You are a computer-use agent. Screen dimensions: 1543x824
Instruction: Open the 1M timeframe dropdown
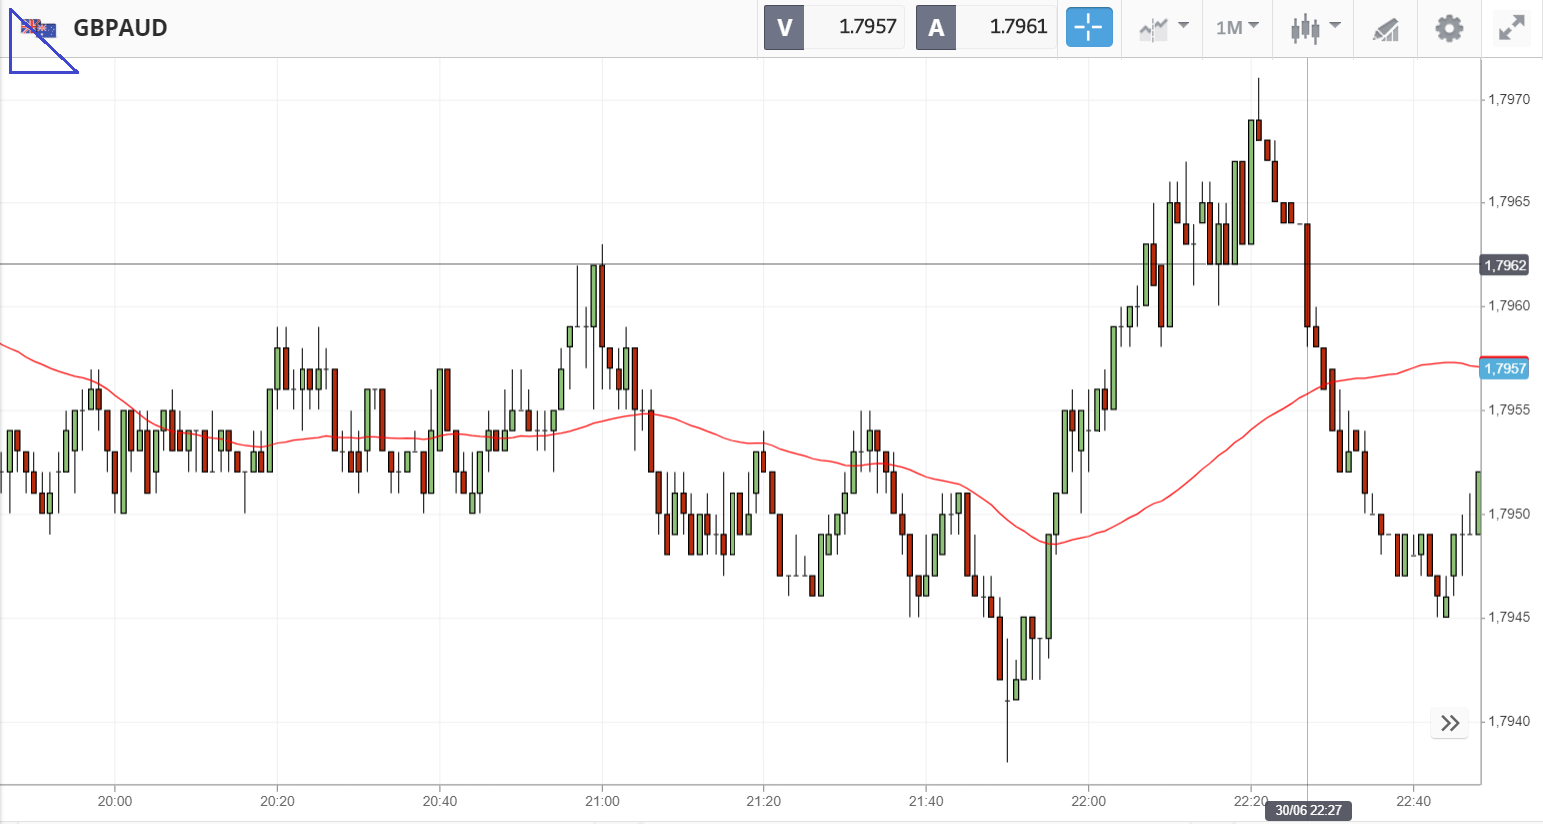1237,28
